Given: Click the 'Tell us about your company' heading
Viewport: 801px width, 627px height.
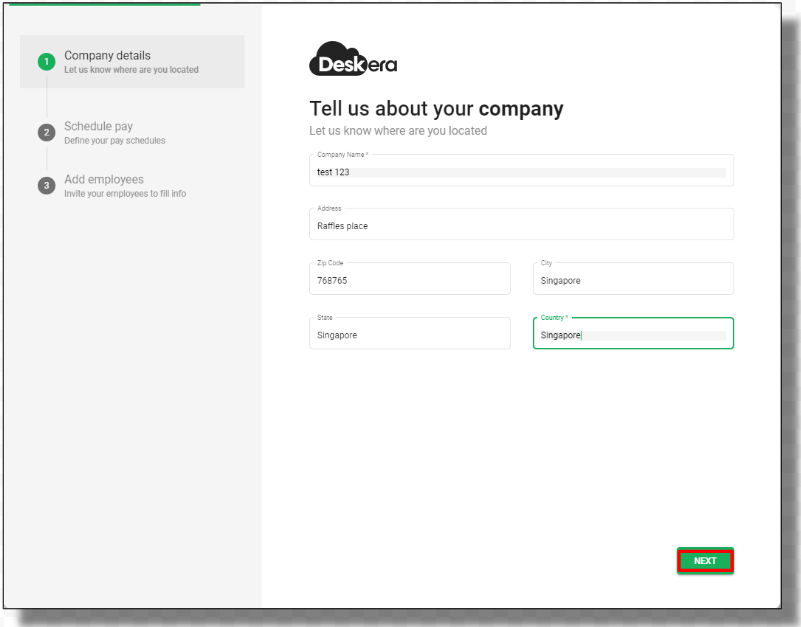Looking at the screenshot, I should click(436, 108).
